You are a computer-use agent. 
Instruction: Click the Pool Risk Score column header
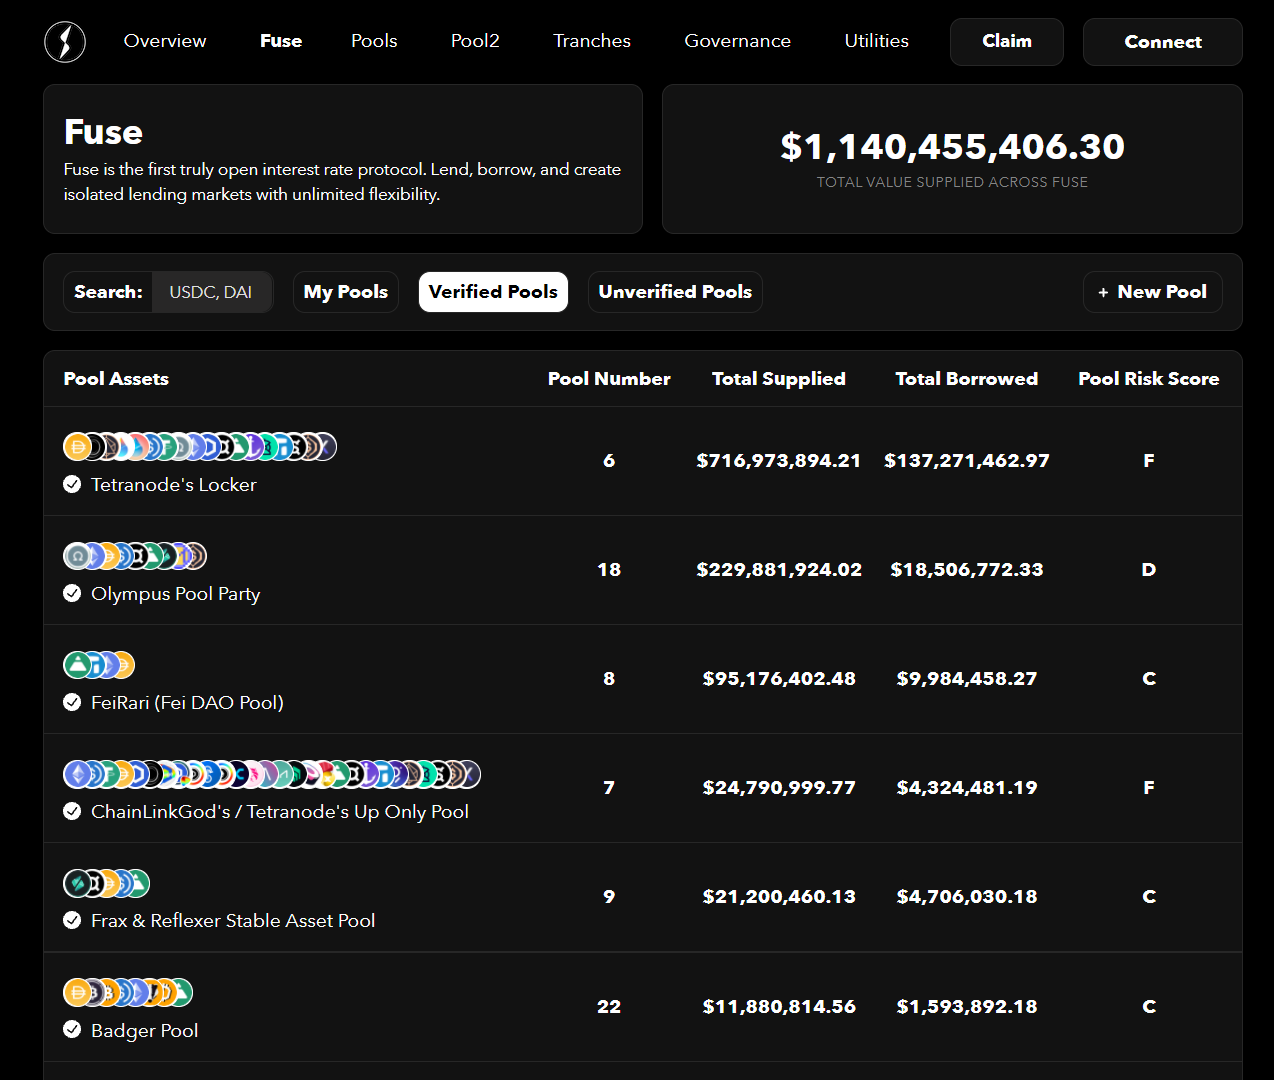coord(1149,379)
